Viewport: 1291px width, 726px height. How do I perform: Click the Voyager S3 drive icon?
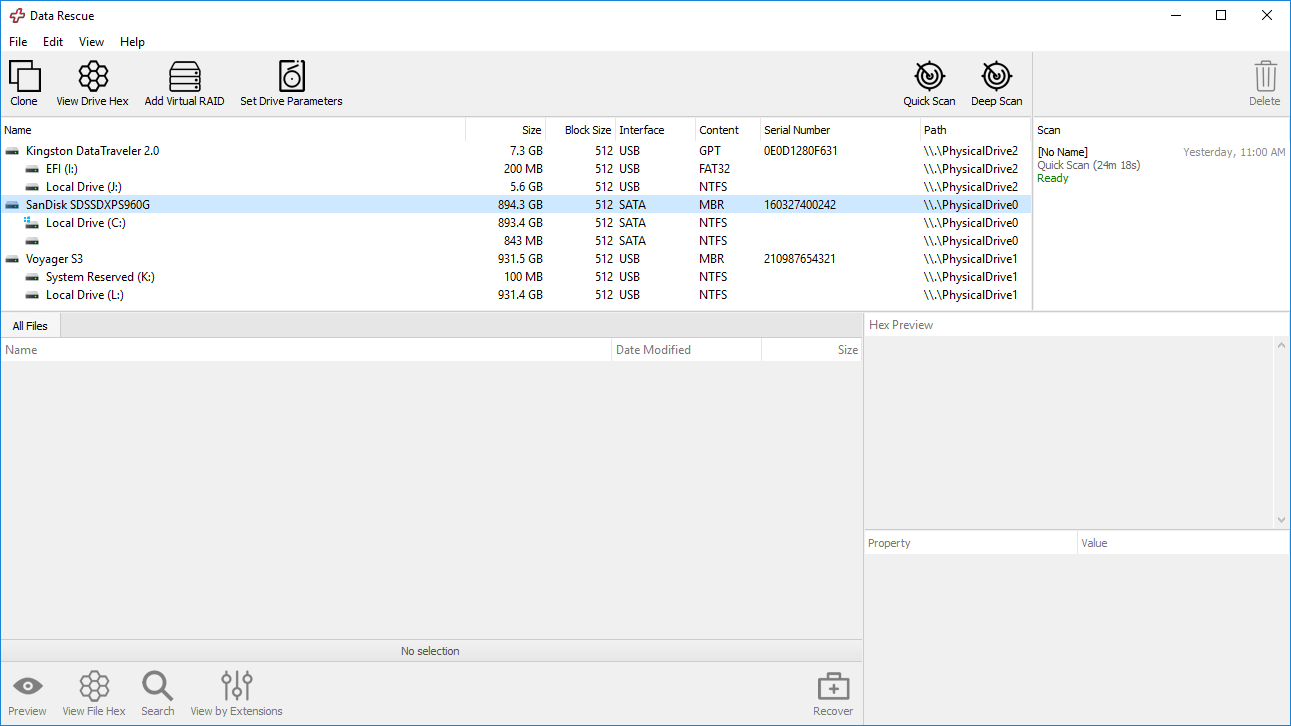click(12, 259)
